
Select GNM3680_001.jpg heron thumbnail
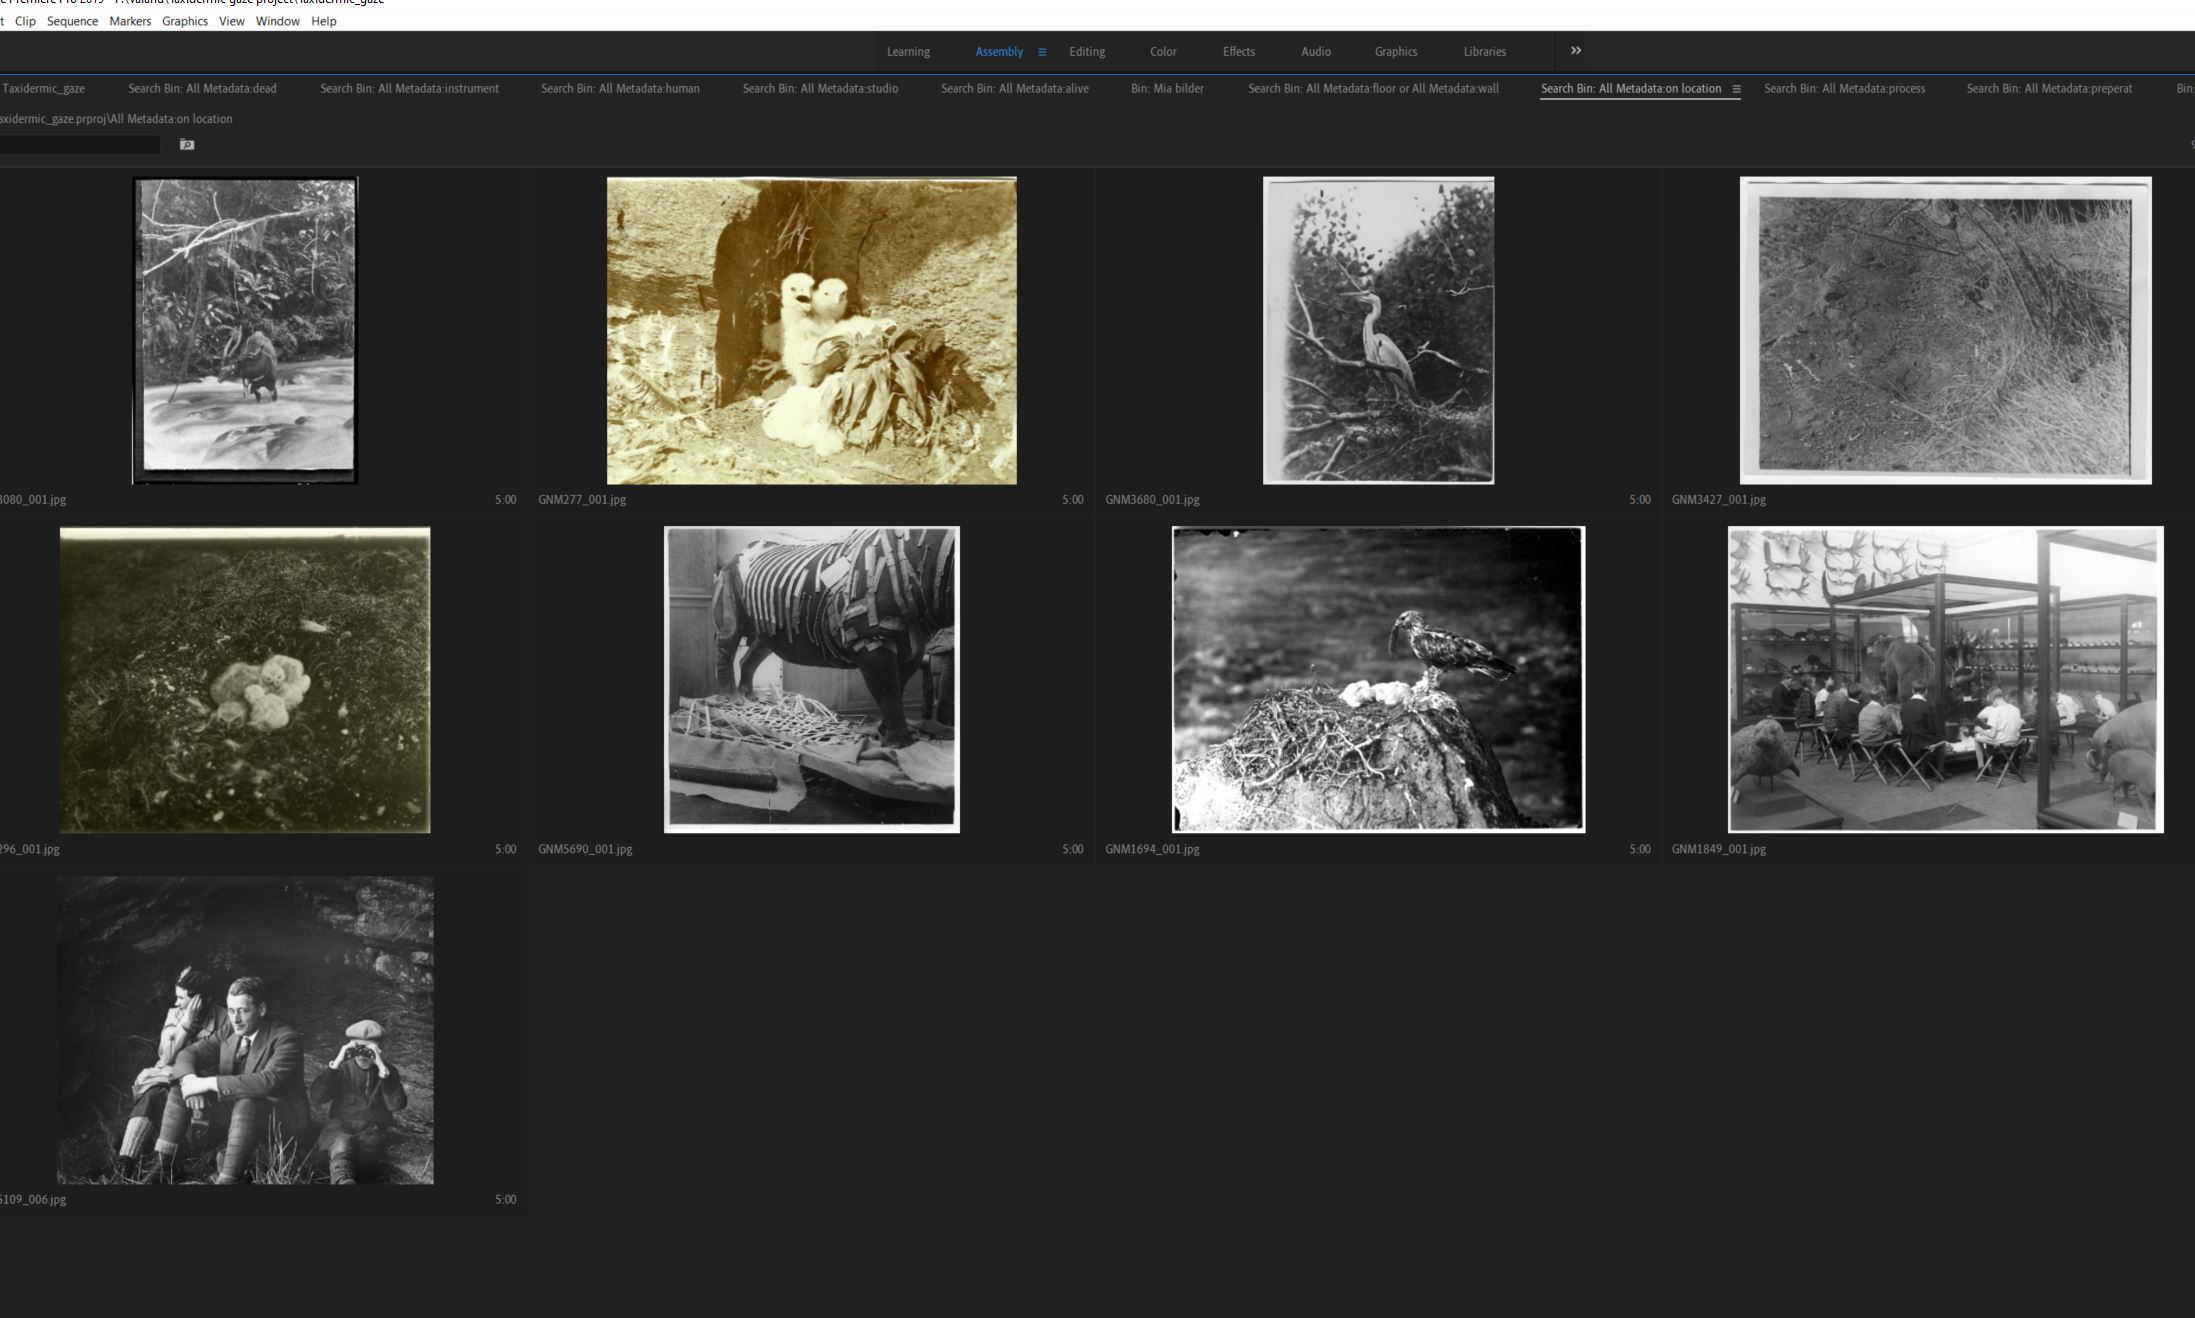point(1379,331)
